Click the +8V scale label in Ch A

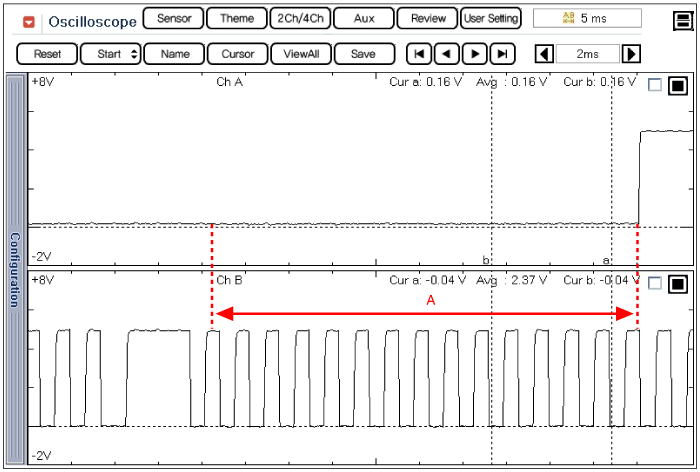coord(43,82)
